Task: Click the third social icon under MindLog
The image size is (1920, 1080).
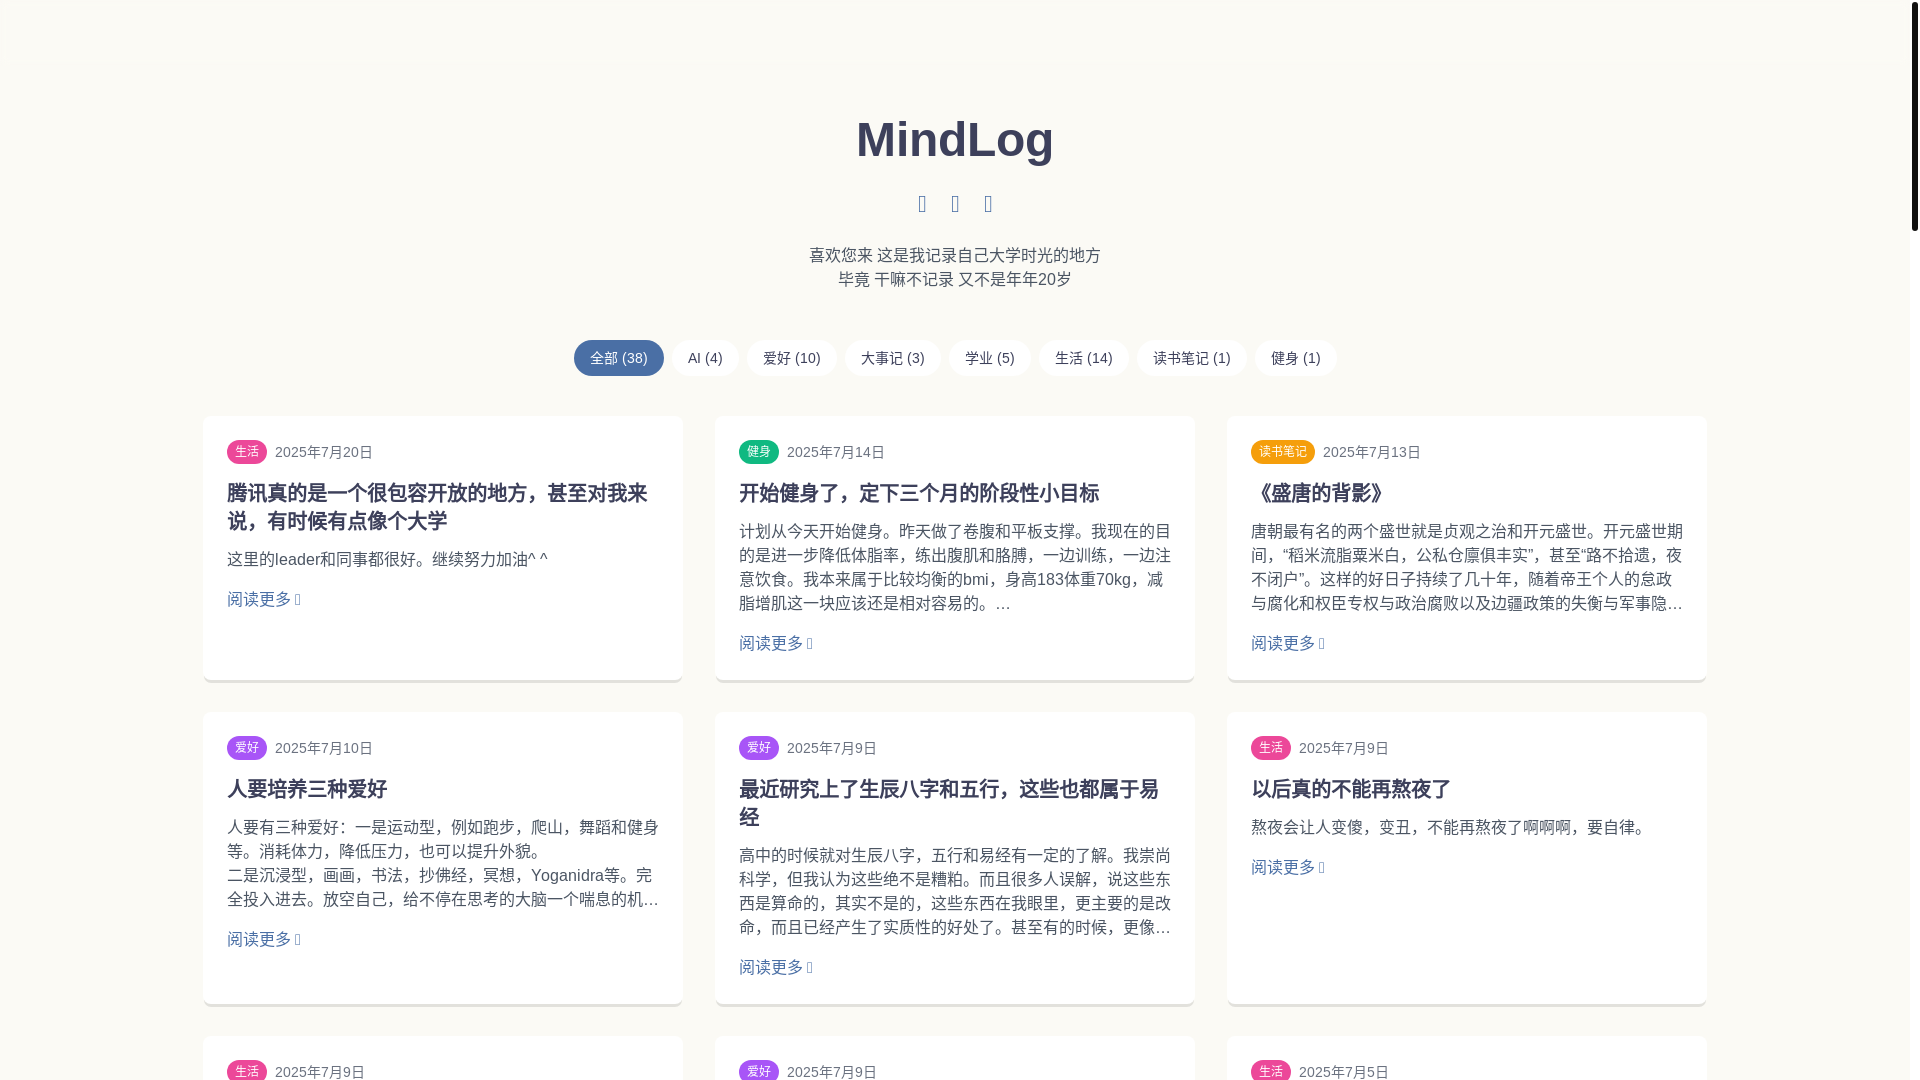Action: point(988,204)
